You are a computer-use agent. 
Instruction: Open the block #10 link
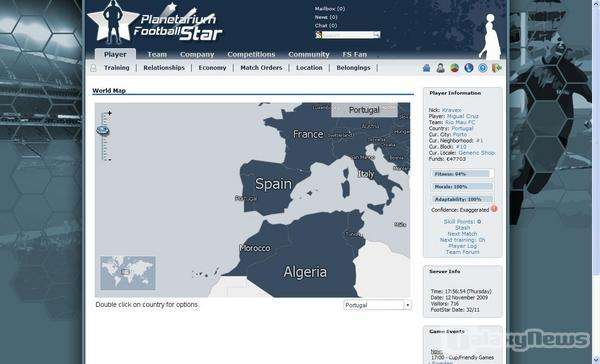point(461,147)
